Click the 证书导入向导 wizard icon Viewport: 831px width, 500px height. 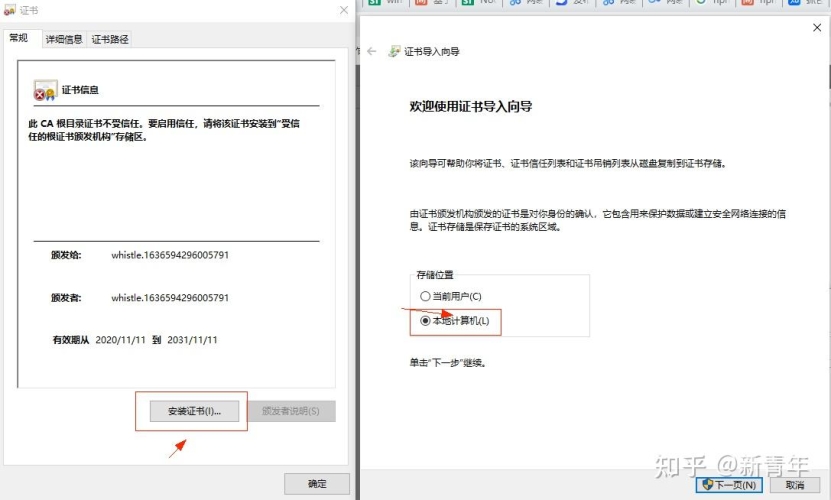point(394,51)
